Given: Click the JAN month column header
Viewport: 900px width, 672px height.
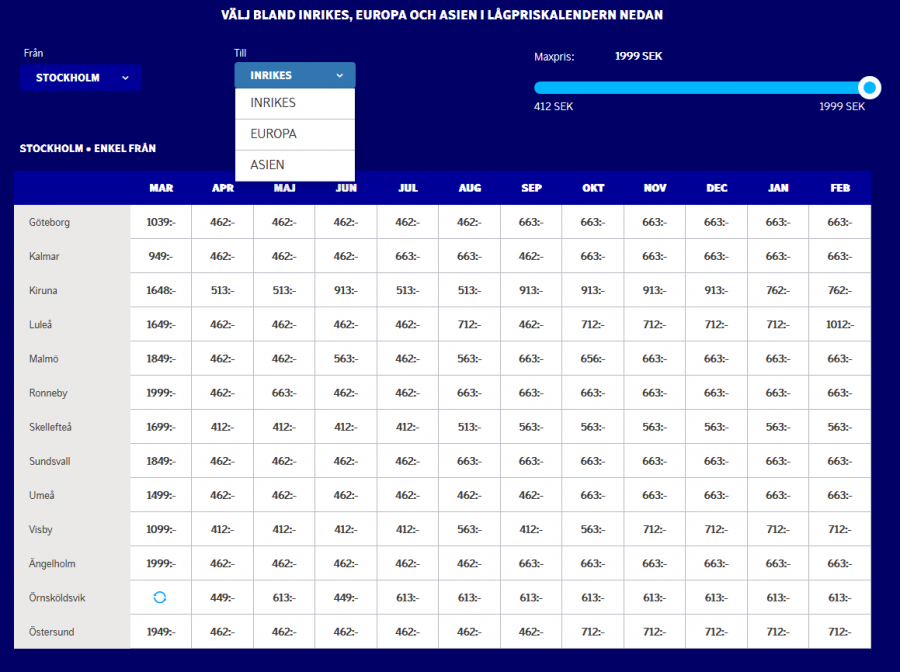Looking at the screenshot, I should coord(777,188).
